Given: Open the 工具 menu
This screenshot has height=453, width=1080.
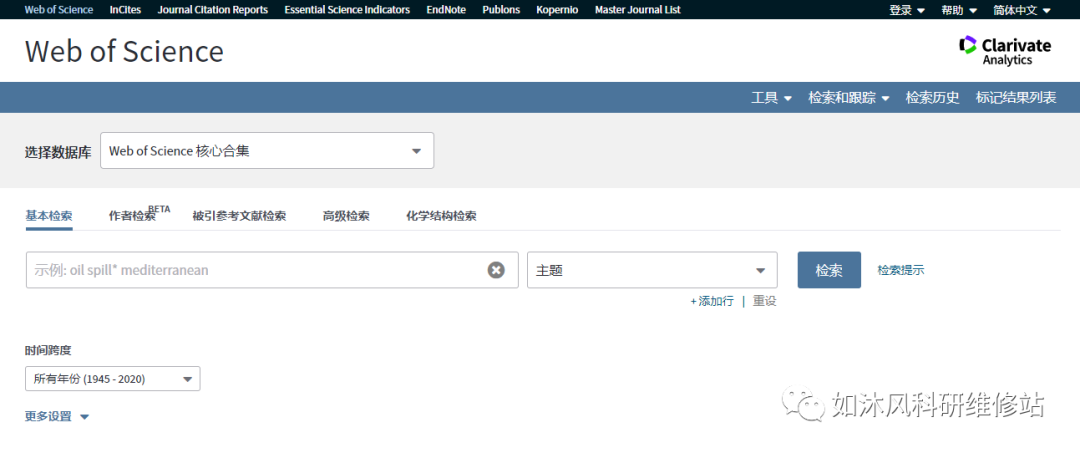Looking at the screenshot, I should click(771, 97).
